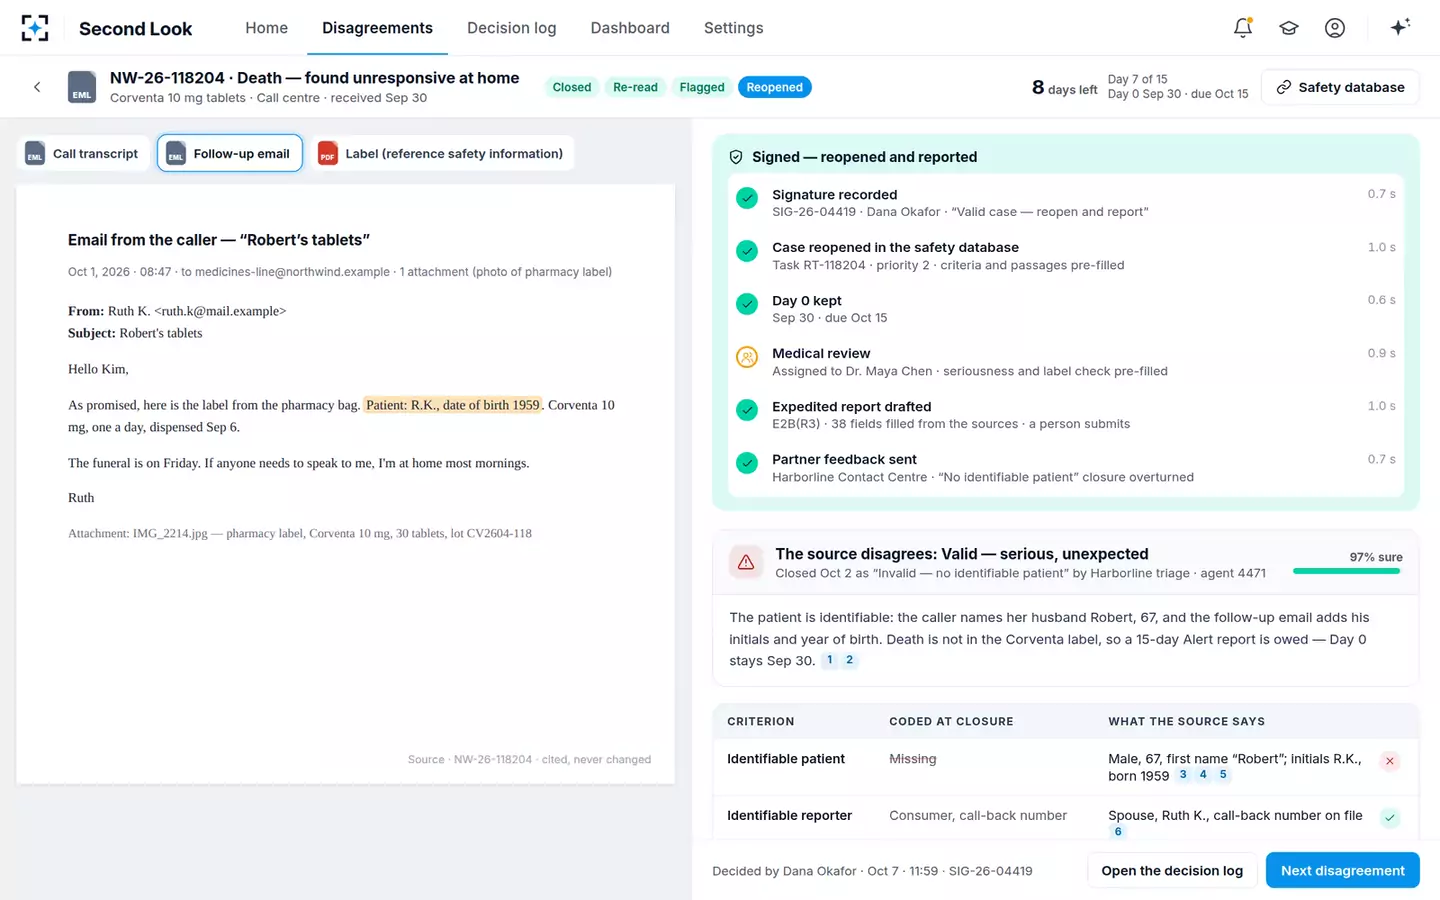Click the Flagged status badge
This screenshot has height=900, width=1440.
click(x=702, y=87)
